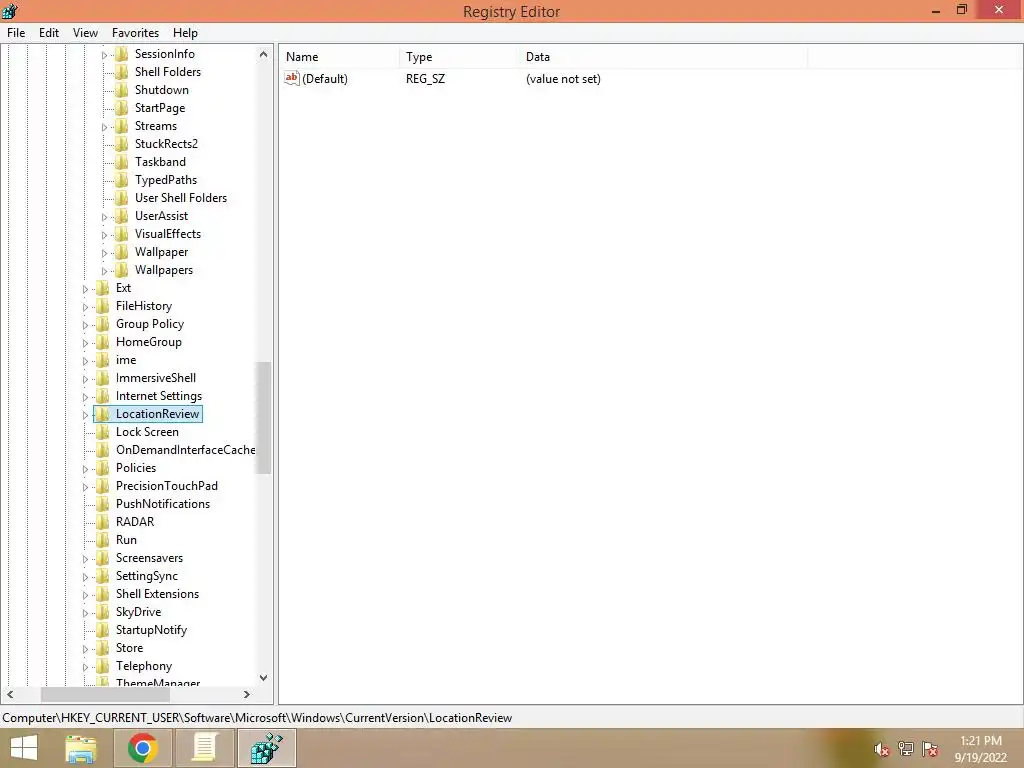This screenshot has width=1024, height=768.
Task: Click the Group Policy folder icon
Action: [103, 324]
